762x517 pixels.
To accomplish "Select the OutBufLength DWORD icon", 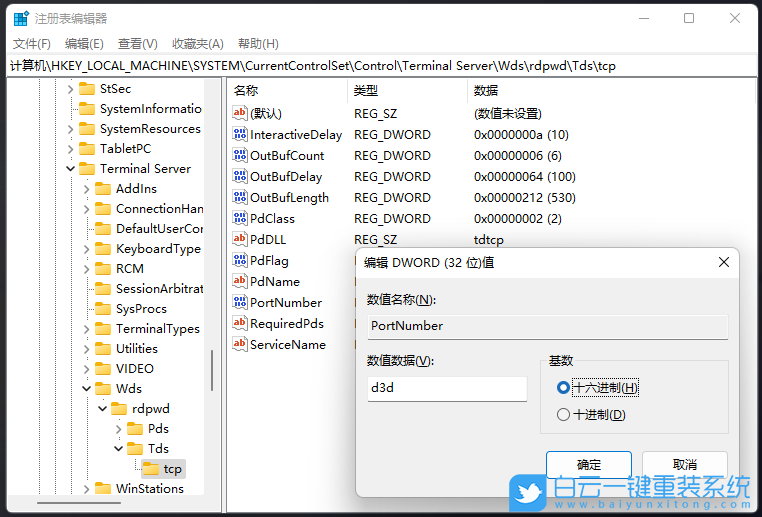I will [x=240, y=197].
